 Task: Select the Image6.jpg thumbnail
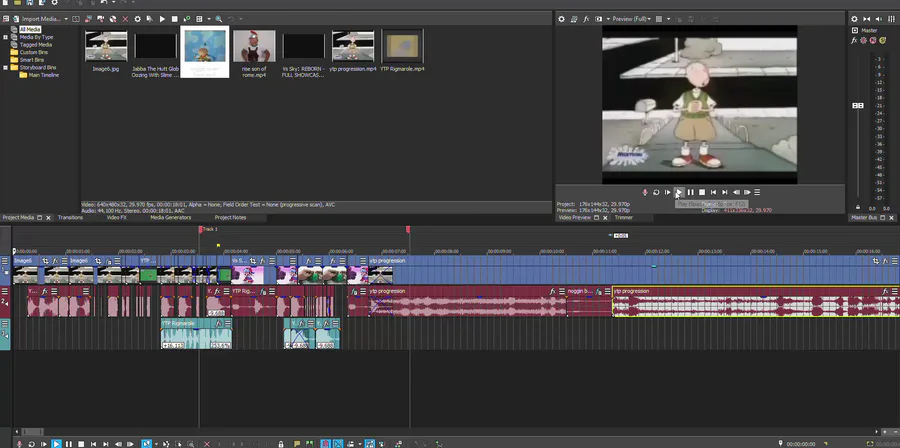tap(106, 46)
